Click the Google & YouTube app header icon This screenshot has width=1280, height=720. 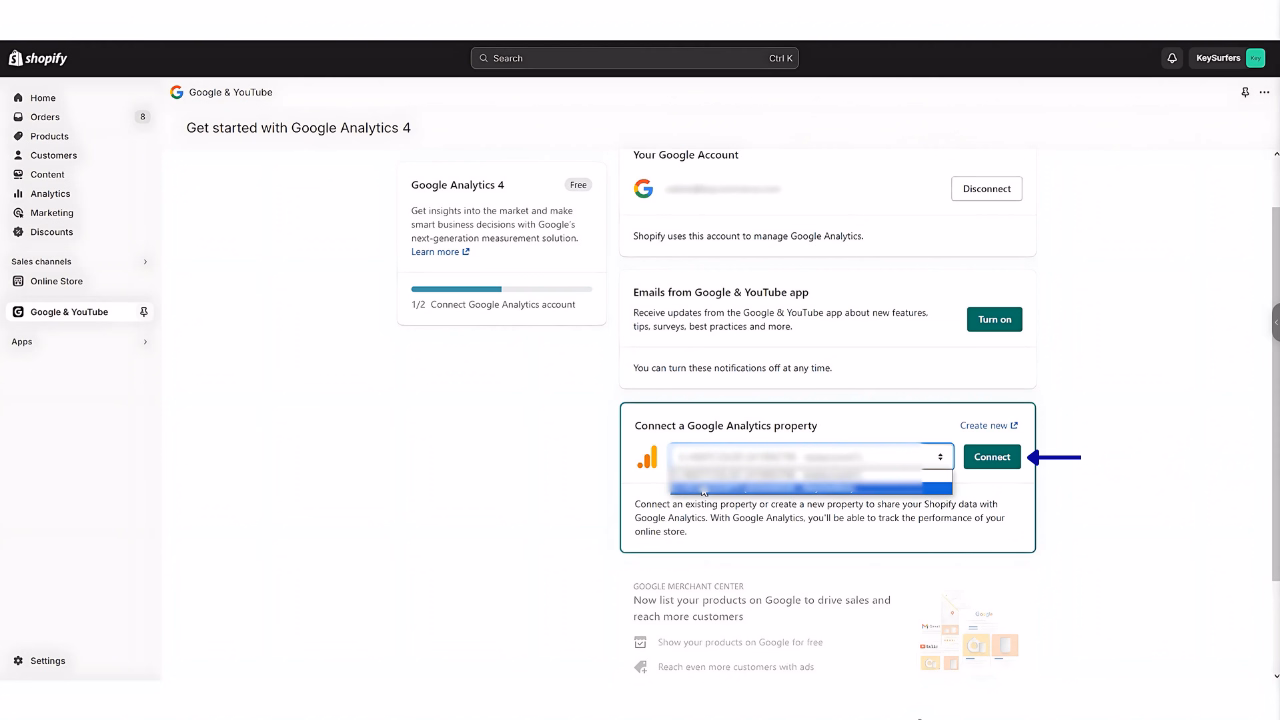(177, 92)
